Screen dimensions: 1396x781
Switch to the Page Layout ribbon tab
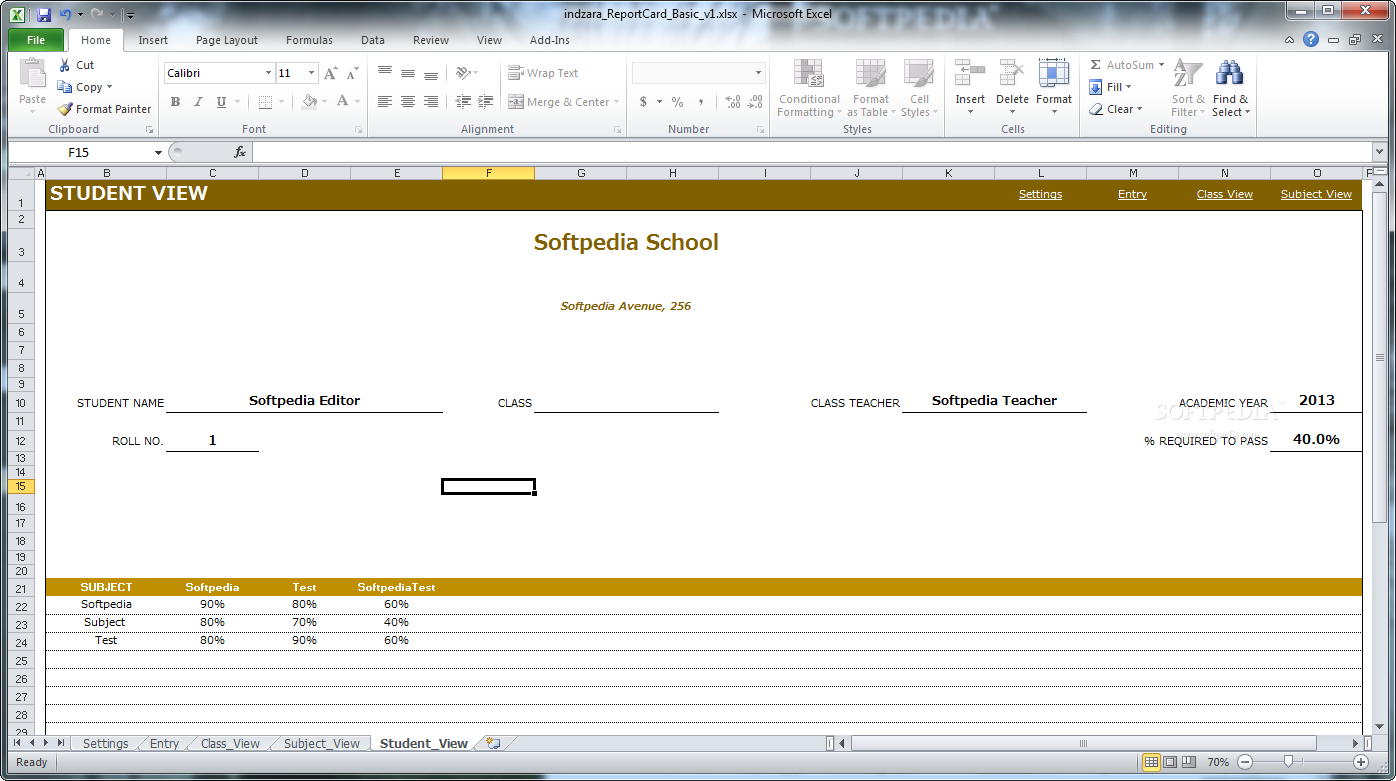227,40
